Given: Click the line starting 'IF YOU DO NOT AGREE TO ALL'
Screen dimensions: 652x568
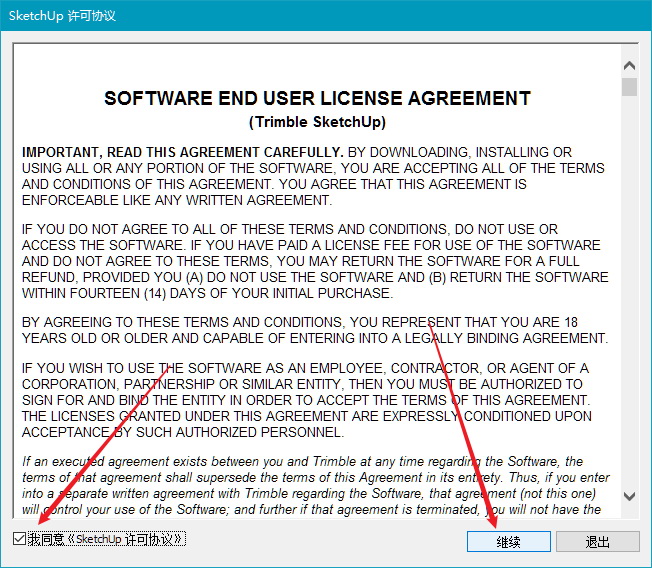Looking at the screenshot, I should pos(290,229).
